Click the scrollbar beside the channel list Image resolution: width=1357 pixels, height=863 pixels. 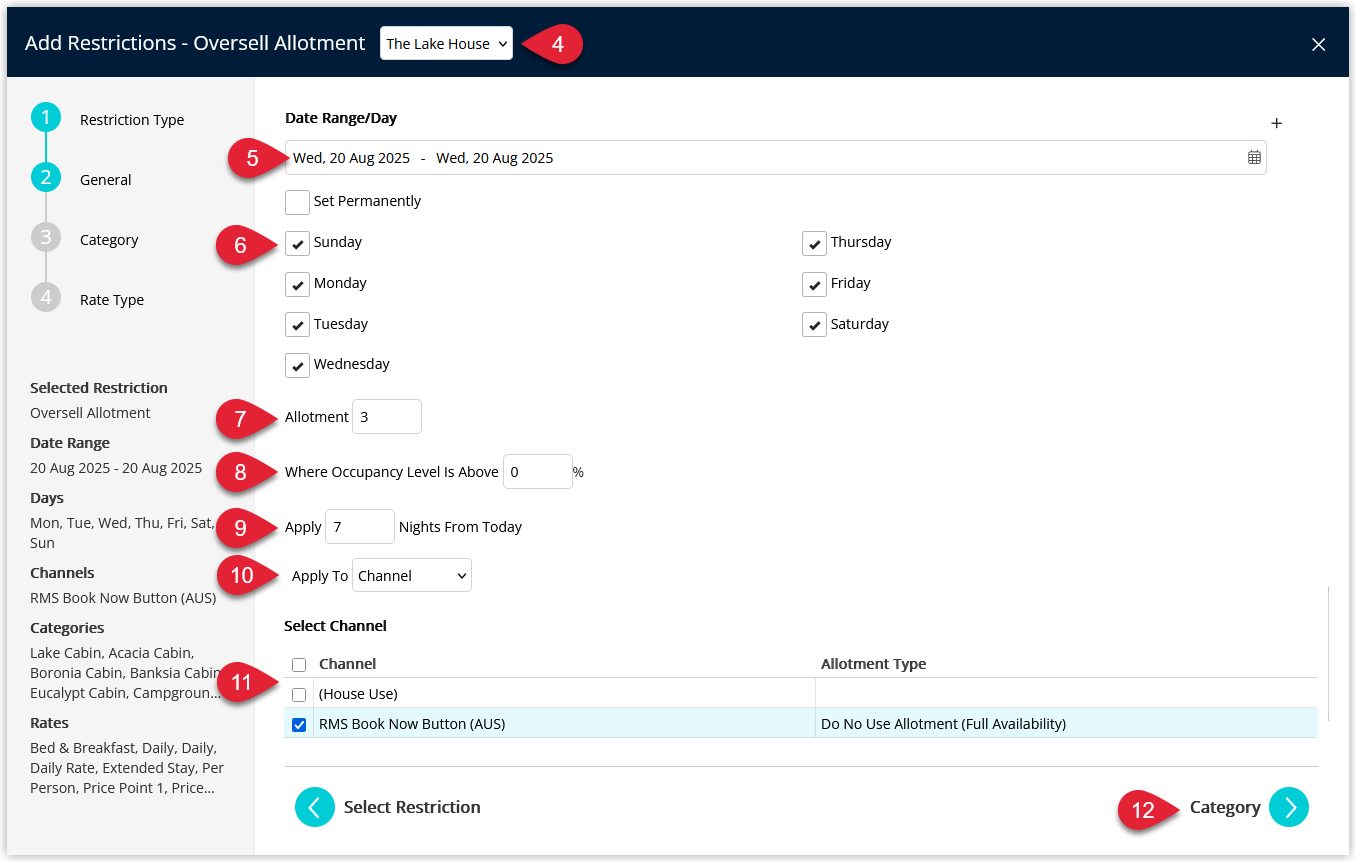[1329, 654]
